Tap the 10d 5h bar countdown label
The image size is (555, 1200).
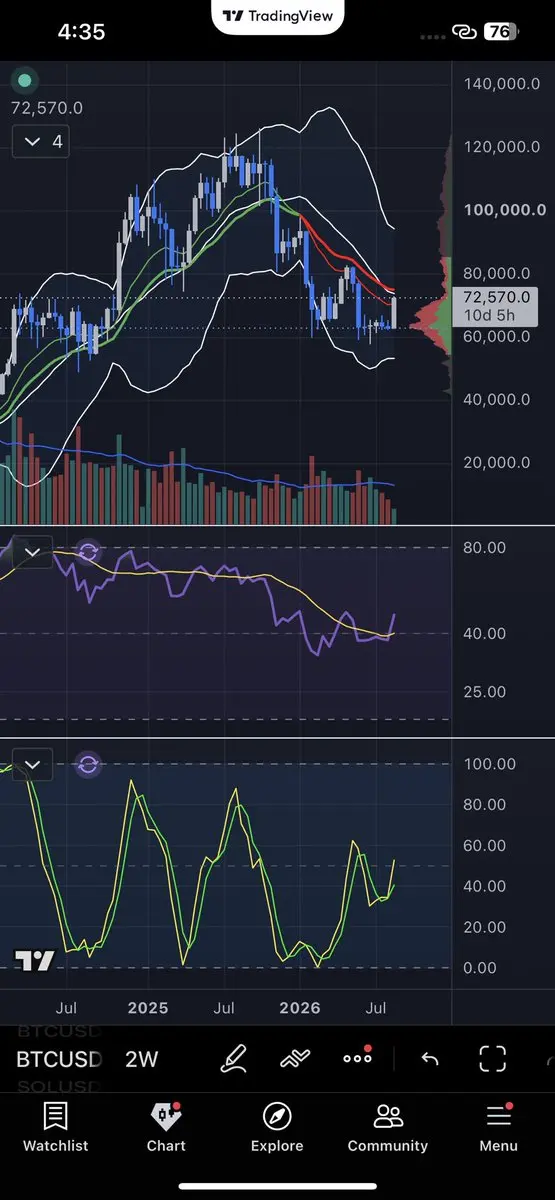491,316
